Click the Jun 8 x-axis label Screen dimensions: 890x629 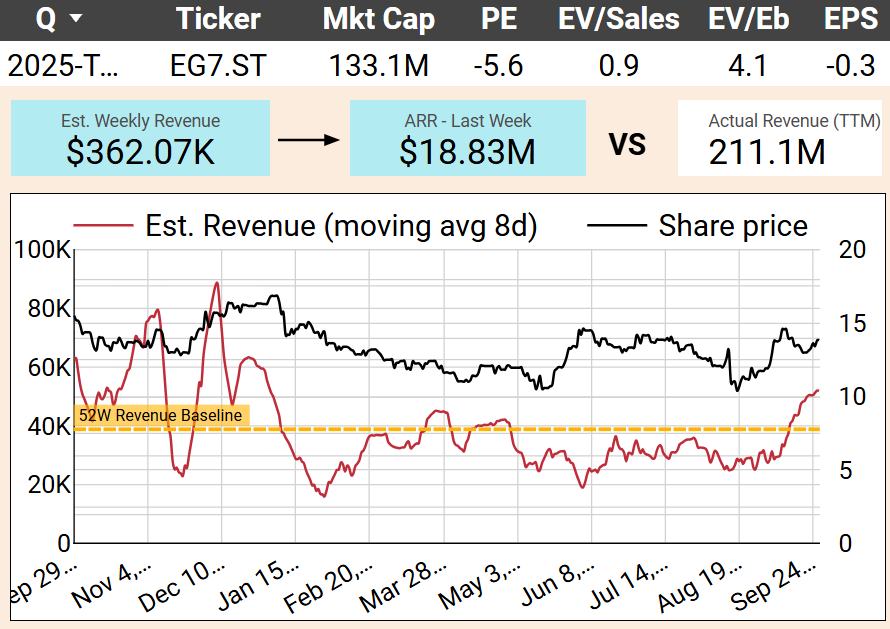pyautogui.click(x=557, y=585)
